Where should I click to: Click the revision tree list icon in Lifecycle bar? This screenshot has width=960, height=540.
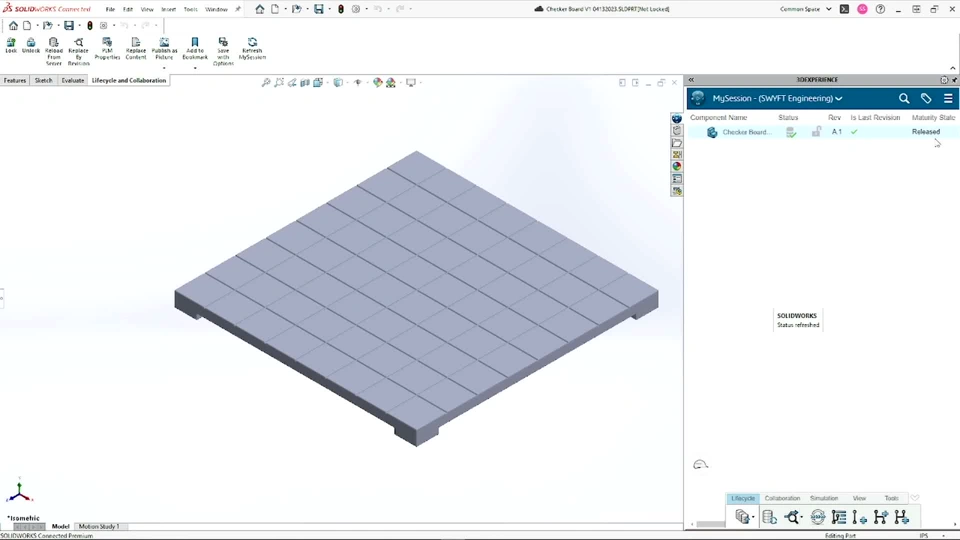point(839,517)
